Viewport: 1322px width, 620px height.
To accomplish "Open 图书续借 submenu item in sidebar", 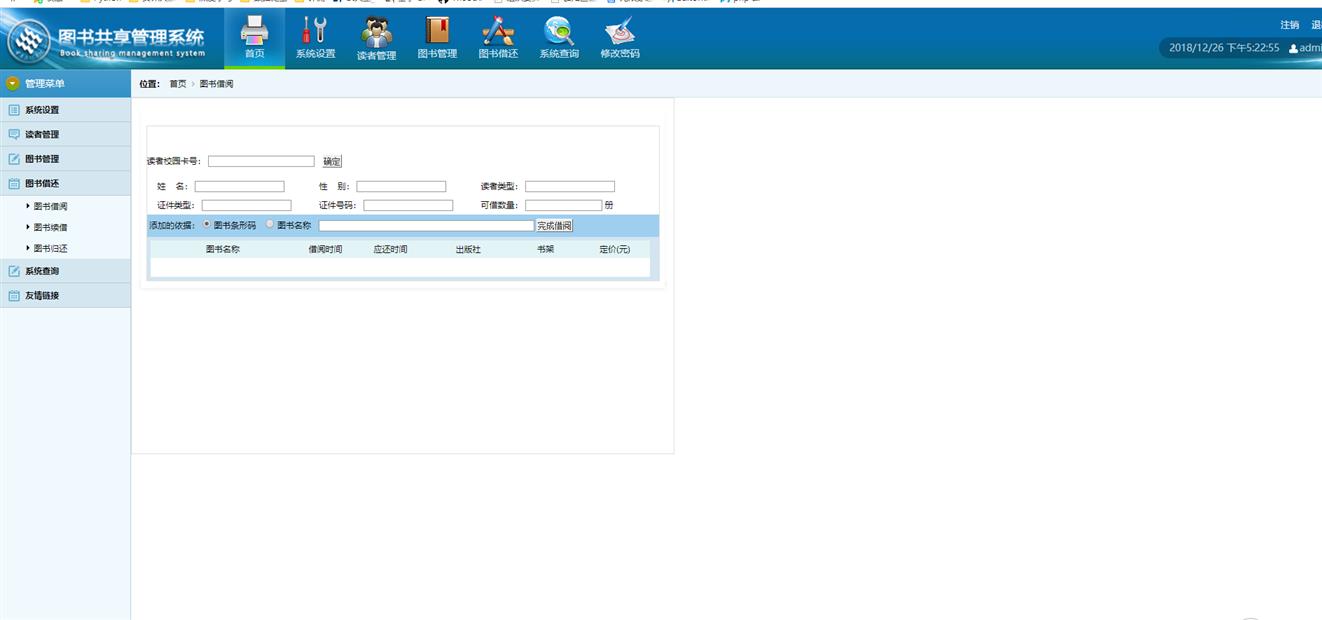I will 50,228.
